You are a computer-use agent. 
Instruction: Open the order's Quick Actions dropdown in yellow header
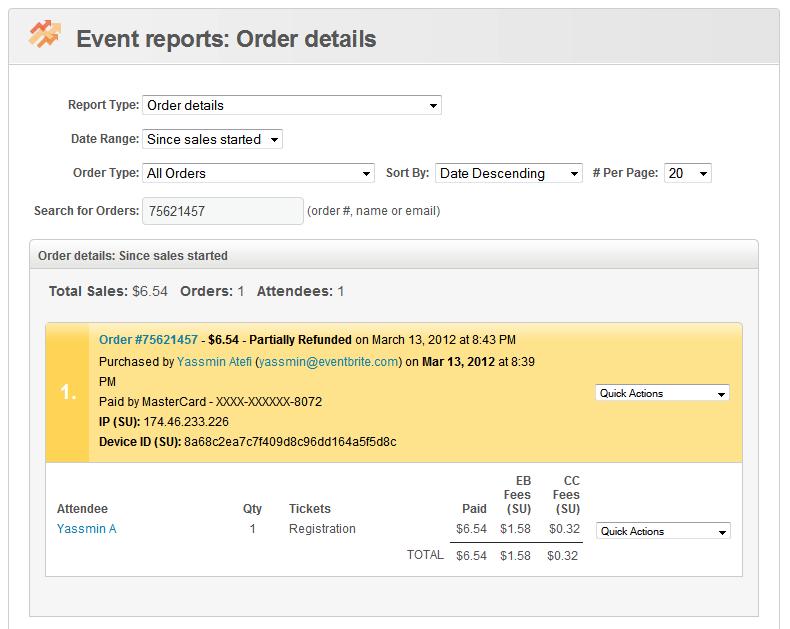coord(662,393)
